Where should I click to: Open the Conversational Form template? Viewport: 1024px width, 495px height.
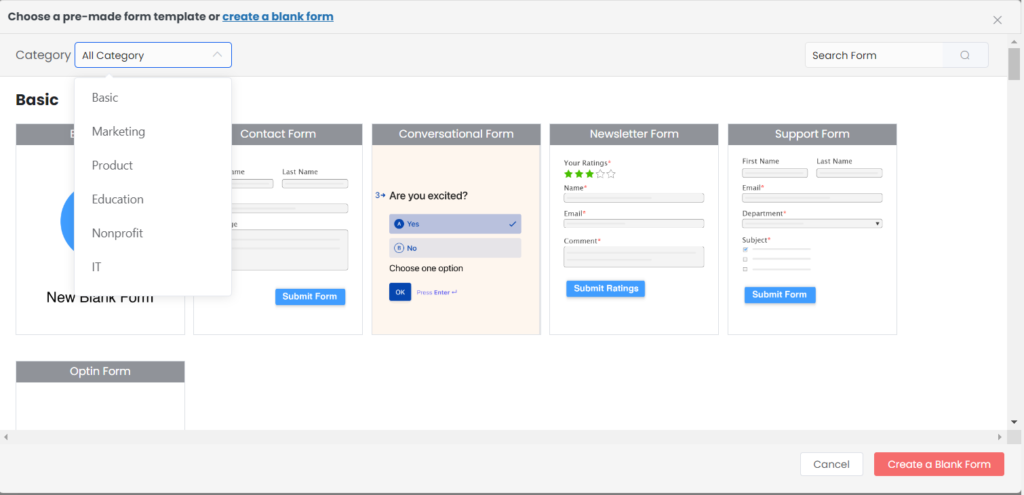coord(456,229)
